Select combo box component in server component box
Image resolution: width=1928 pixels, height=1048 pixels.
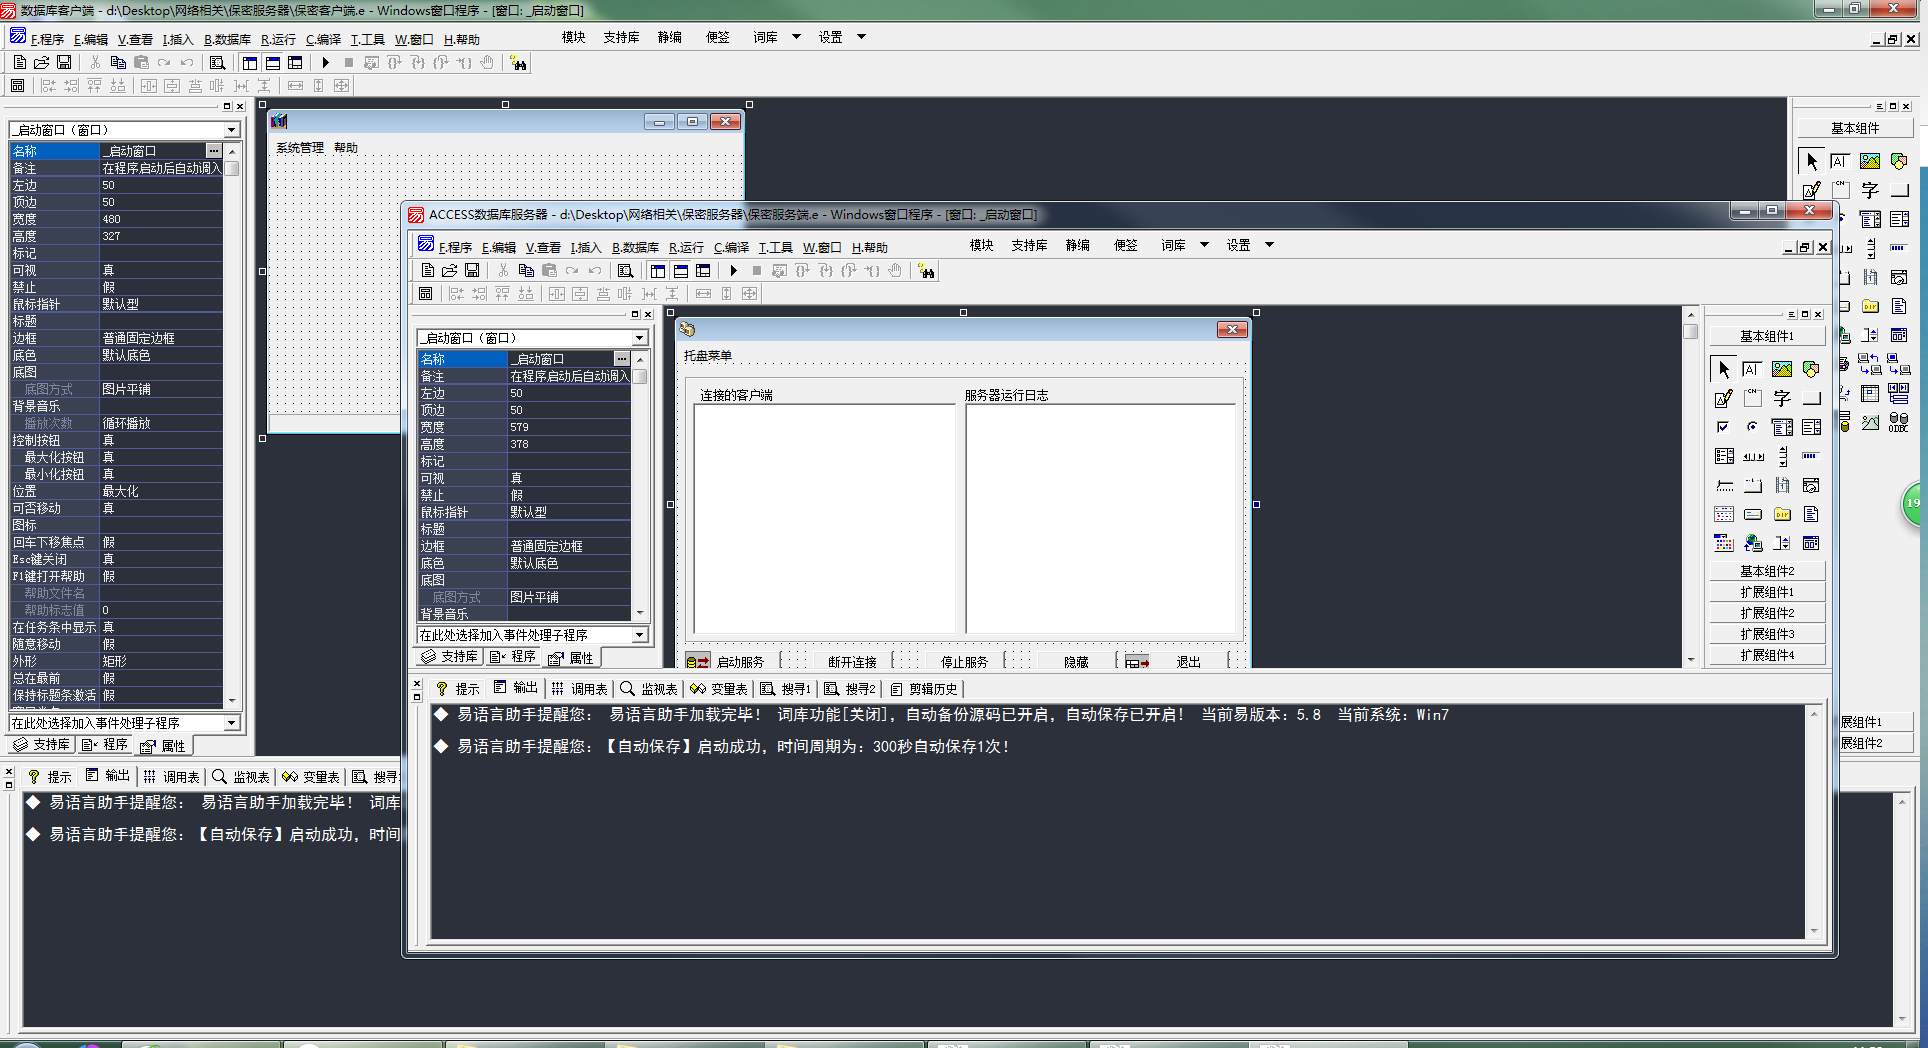click(x=1782, y=427)
